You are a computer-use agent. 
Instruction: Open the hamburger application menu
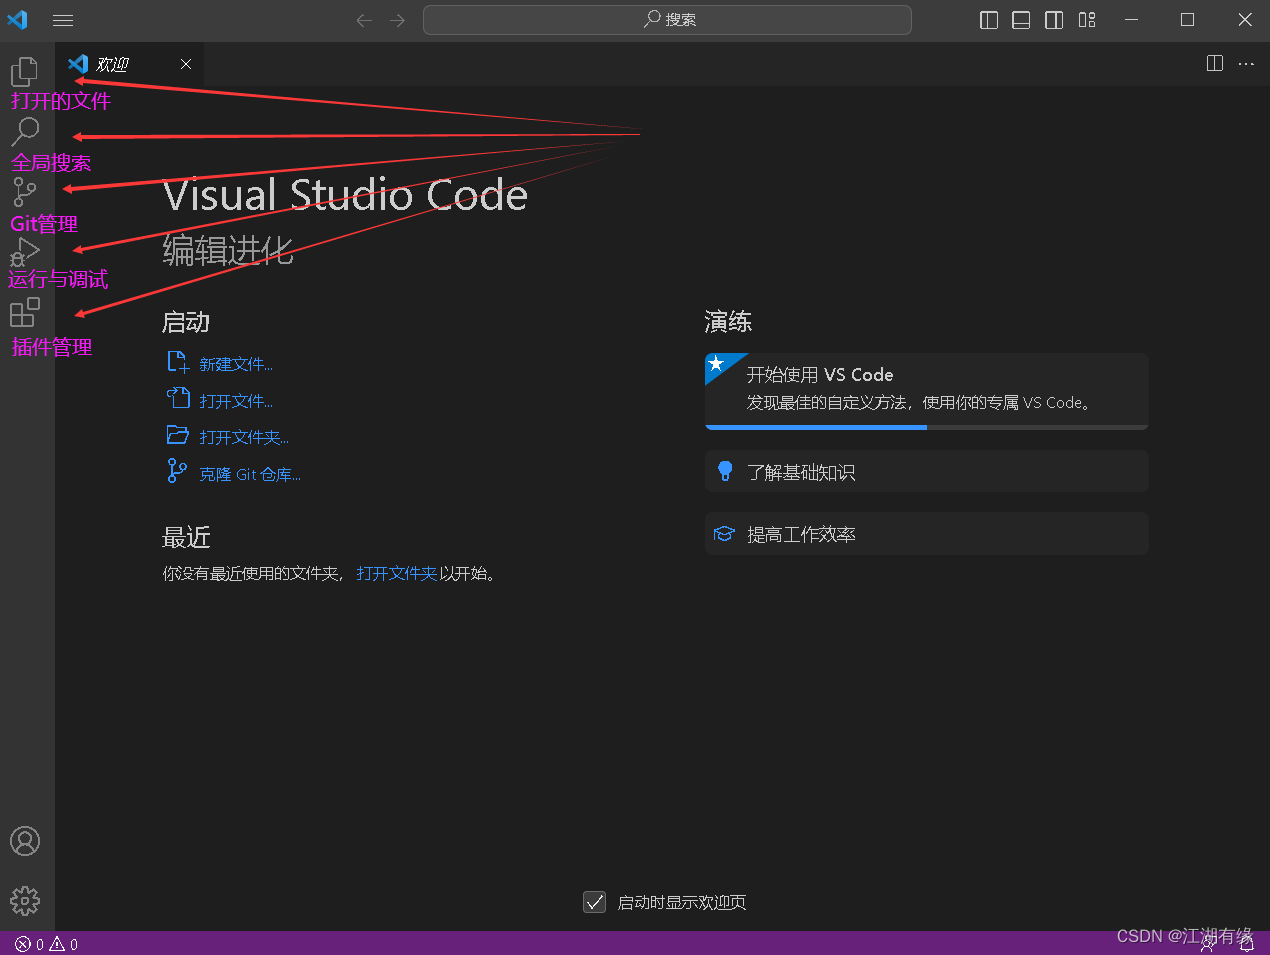(x=63, y=20)
